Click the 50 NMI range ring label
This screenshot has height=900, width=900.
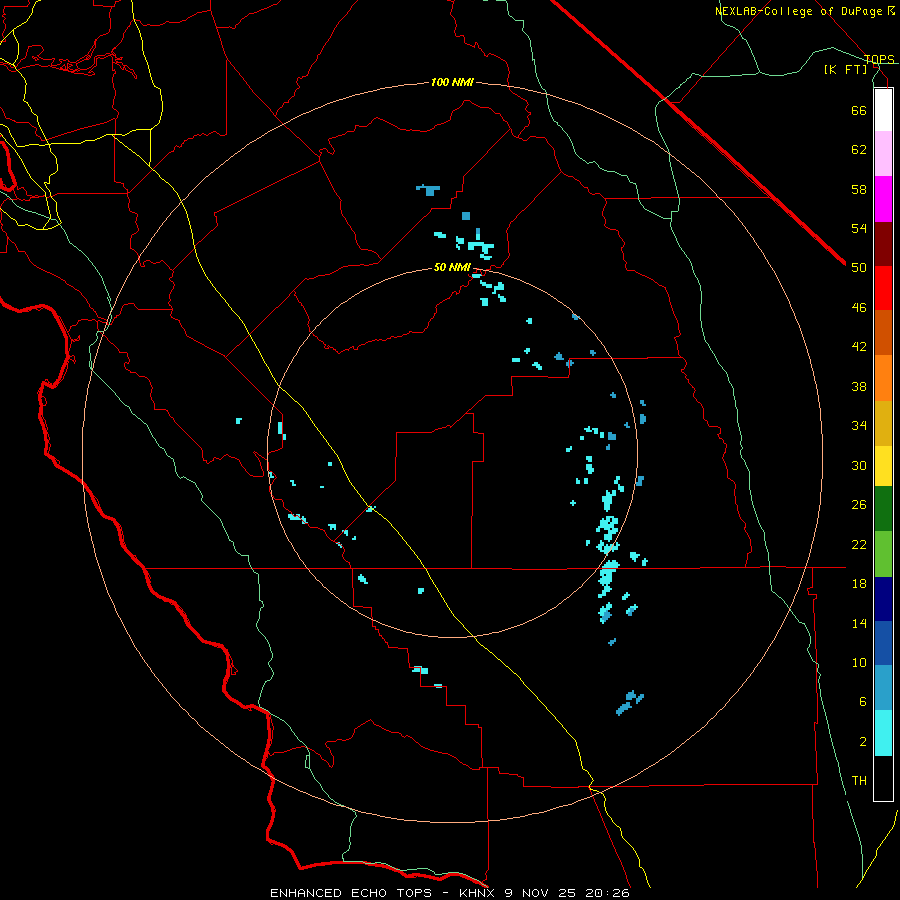pos(452,267)
